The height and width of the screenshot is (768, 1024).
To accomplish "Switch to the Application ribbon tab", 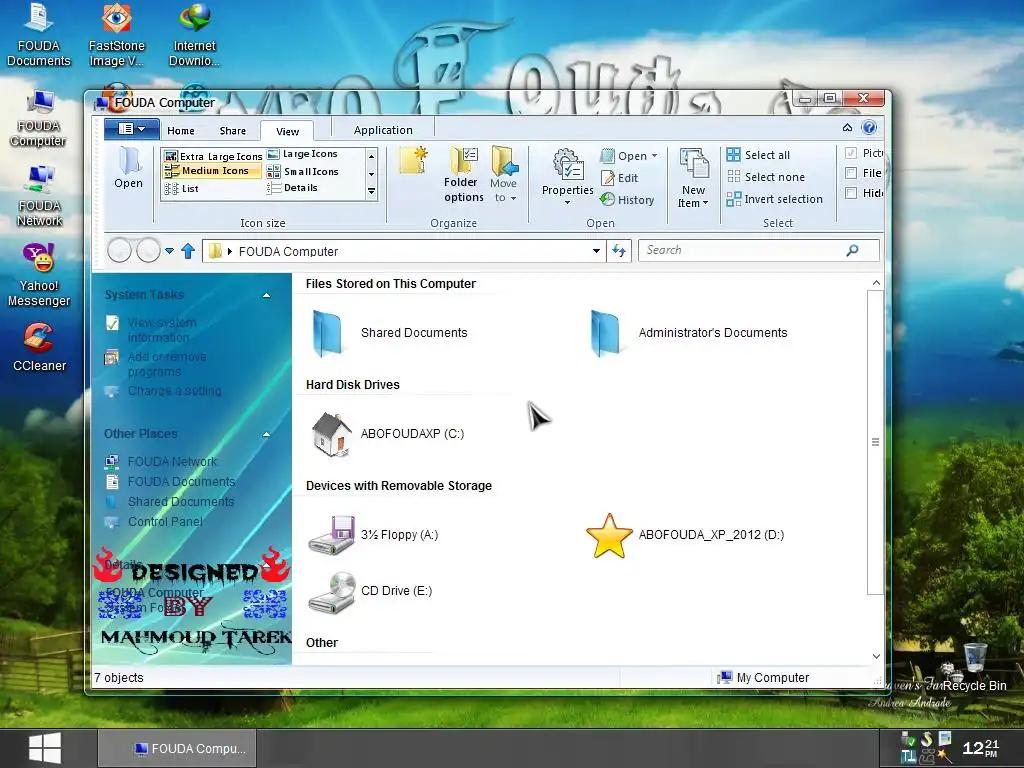I will point(383,130).
